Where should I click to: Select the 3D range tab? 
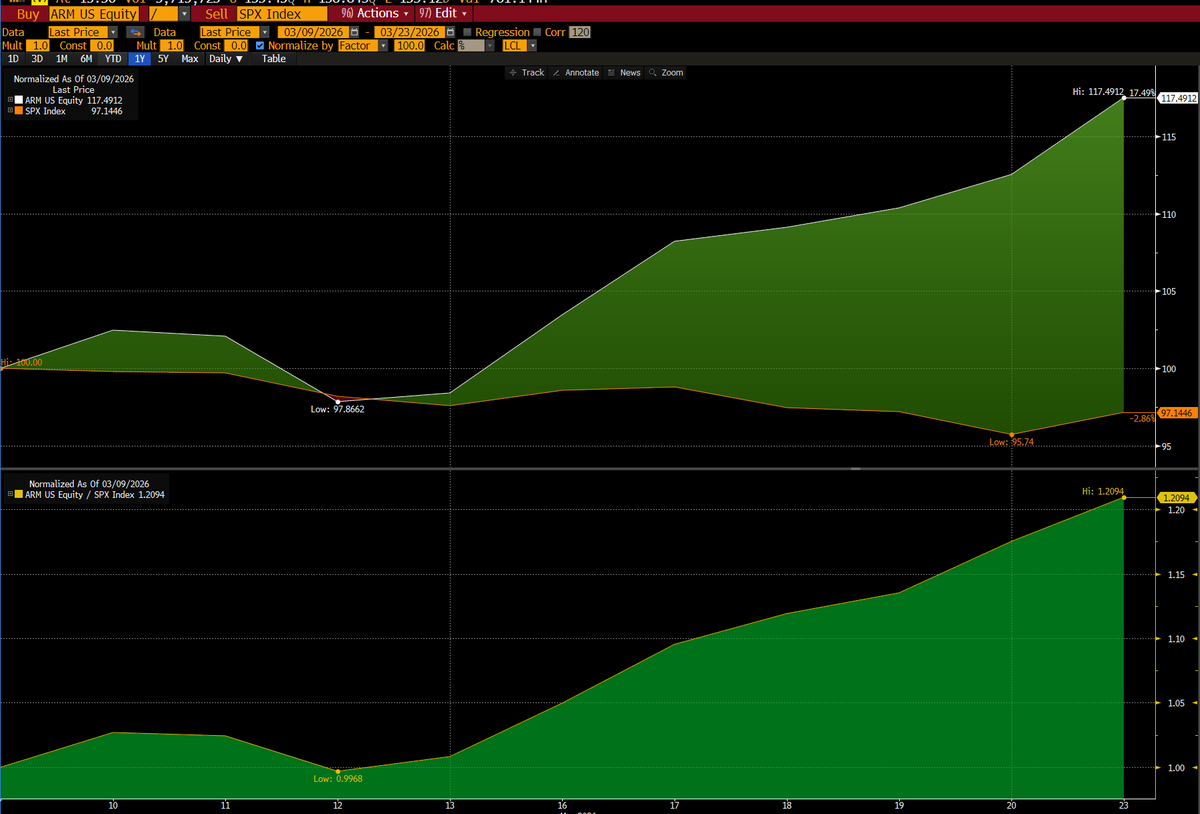(x=37, y=59)
